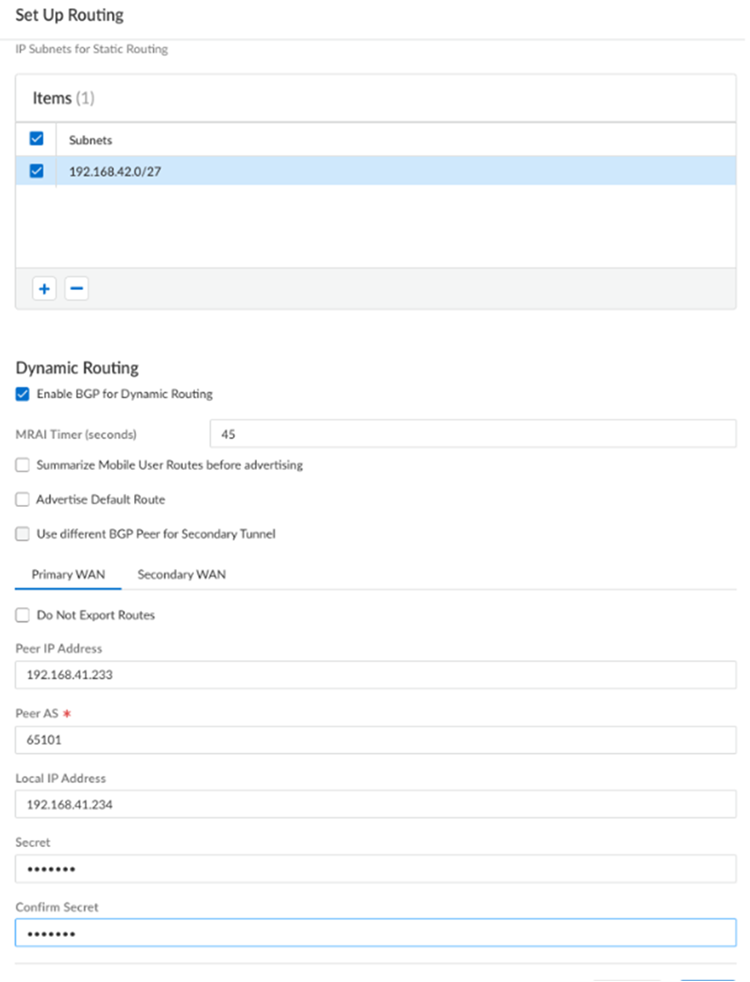750x982 pixels.
Task: Select the Primary WAN tab
Action: click(68, 575)
